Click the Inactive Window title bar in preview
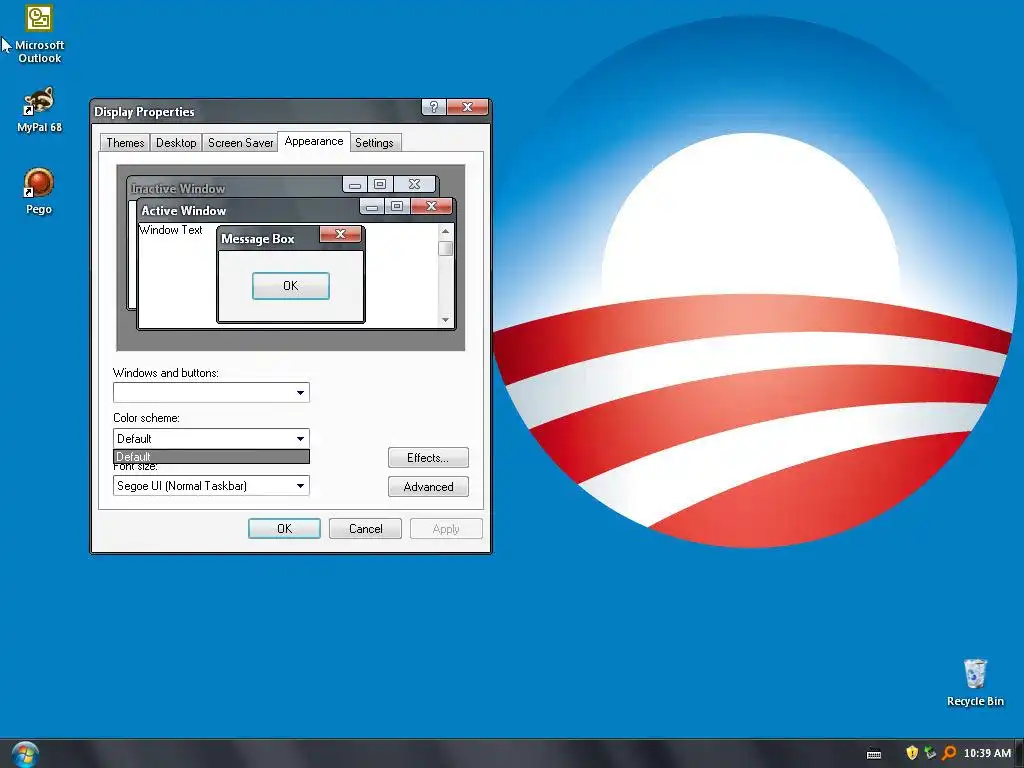The width and height of the screenshot is (1024, 768). coord(235,188)
